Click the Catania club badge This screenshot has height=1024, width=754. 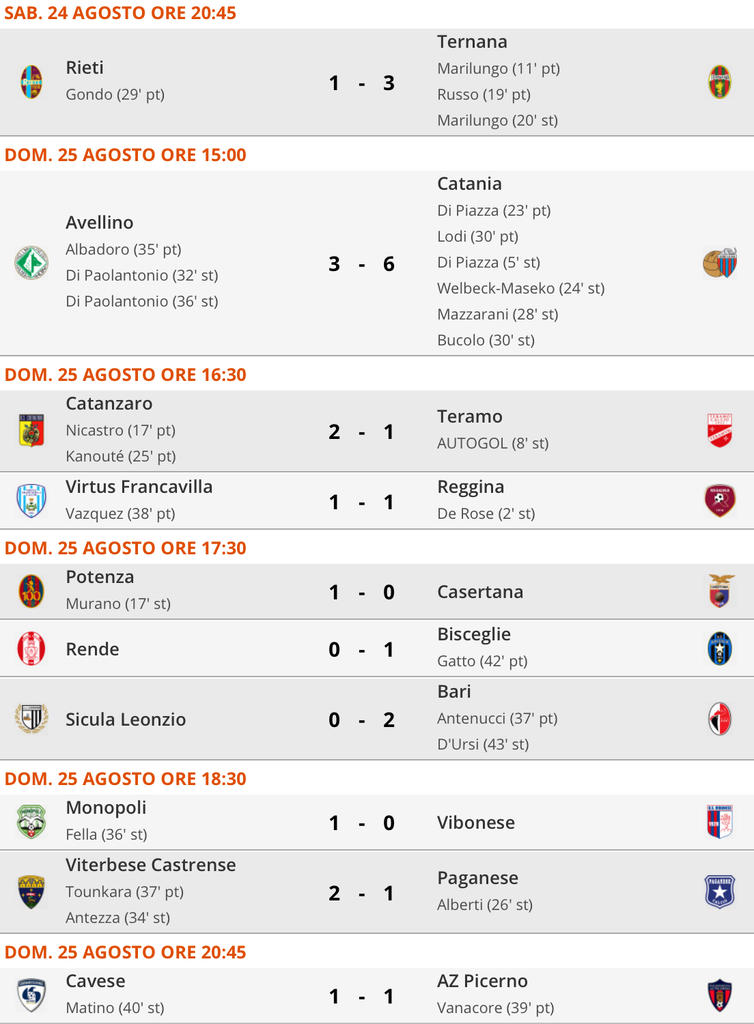pos(719,263)
